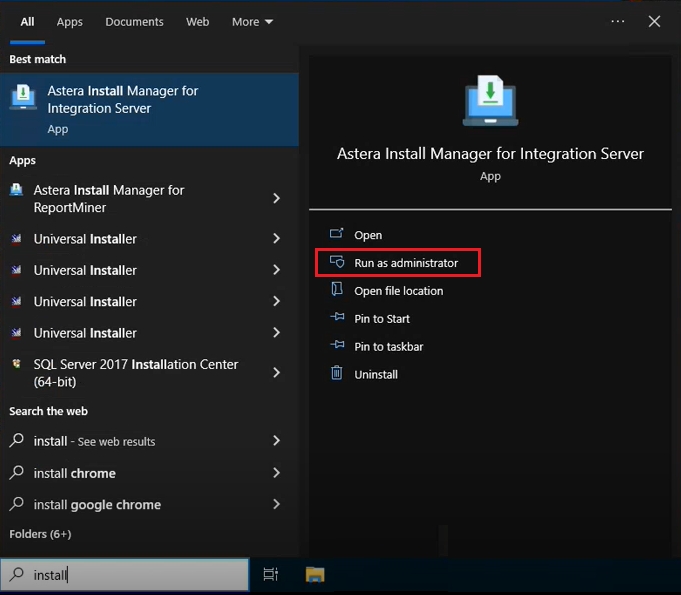Screen dimensions: 681x595
Task: Click the large Astera Install Manager preview icon
Action: click(490, 101)
